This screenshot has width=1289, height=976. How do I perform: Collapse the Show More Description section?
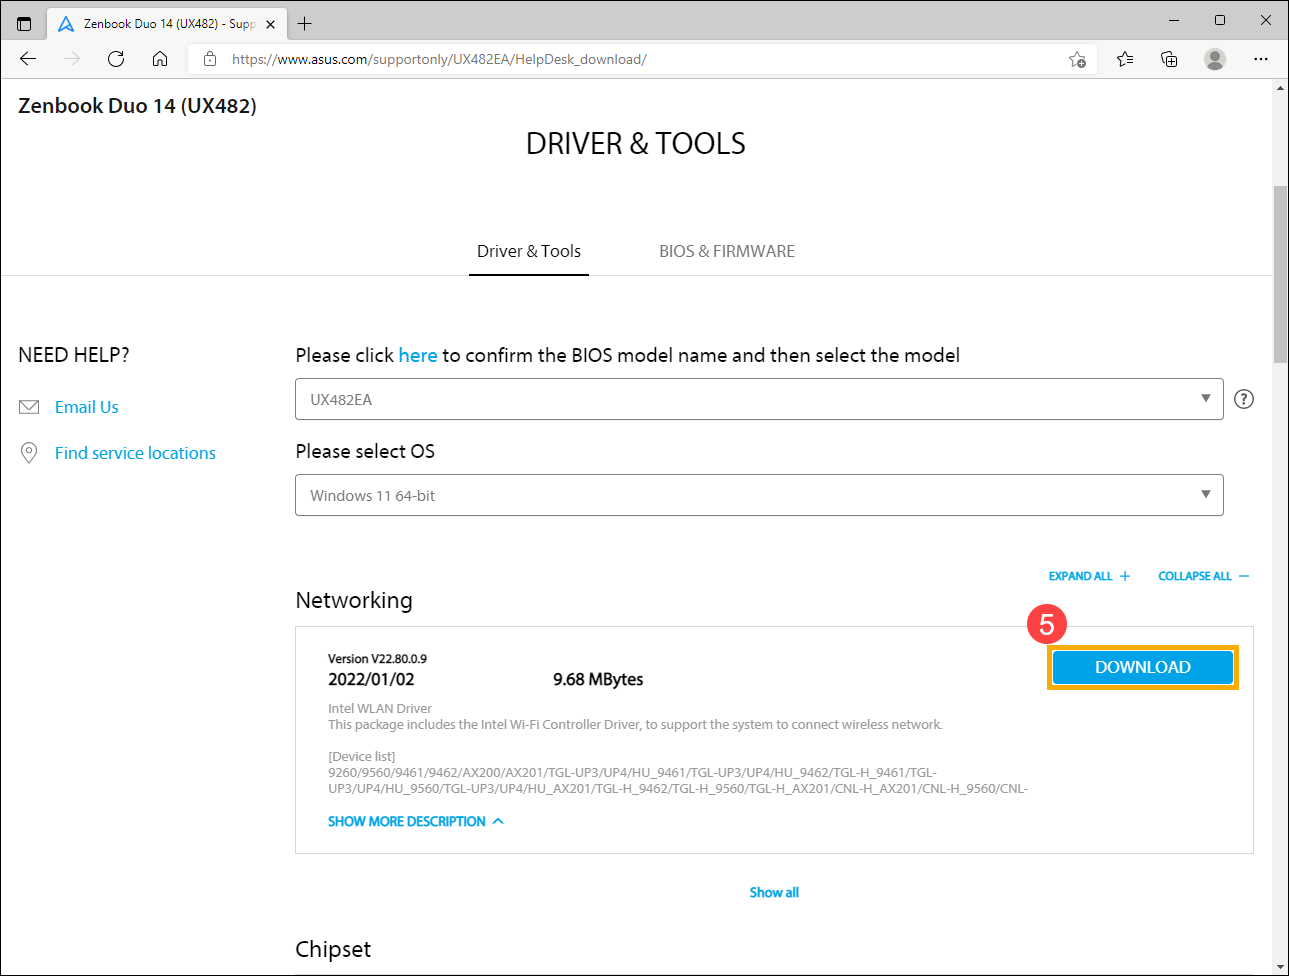pyautogui.click(x=416, y=821)
